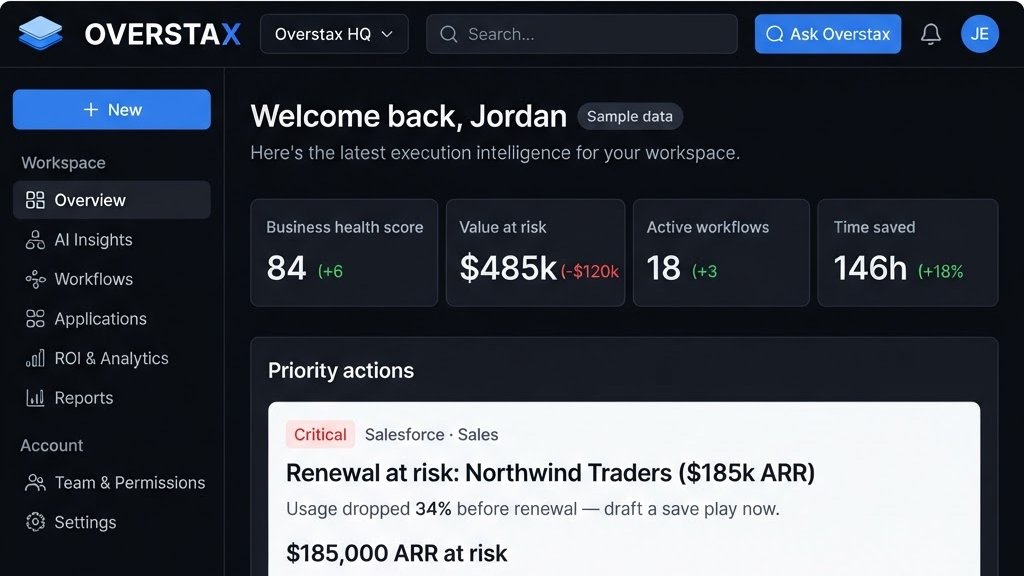
Task: Click the -$120k change value
Action: click(x=590, y=271)
